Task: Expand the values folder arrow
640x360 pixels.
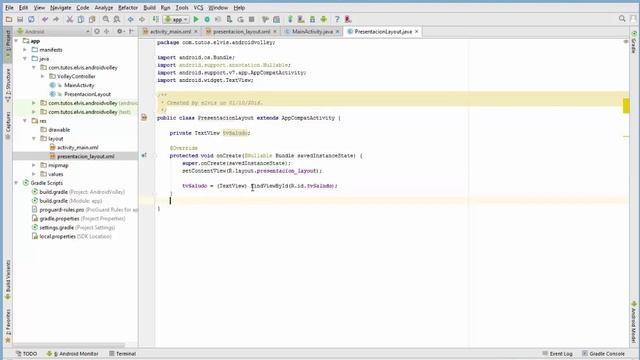Action: coord(34,174)
